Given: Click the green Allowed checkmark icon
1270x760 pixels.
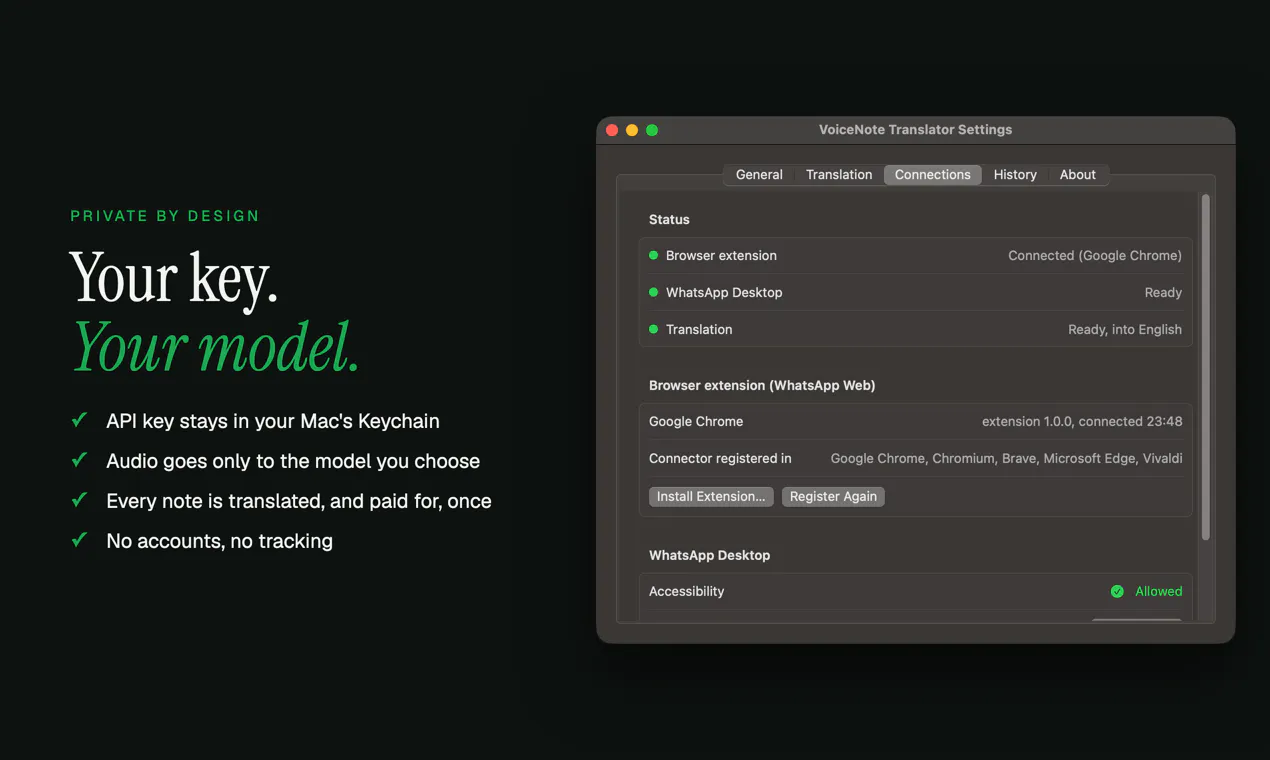Looking at the screenshot, I should (x=1117, y=591).
